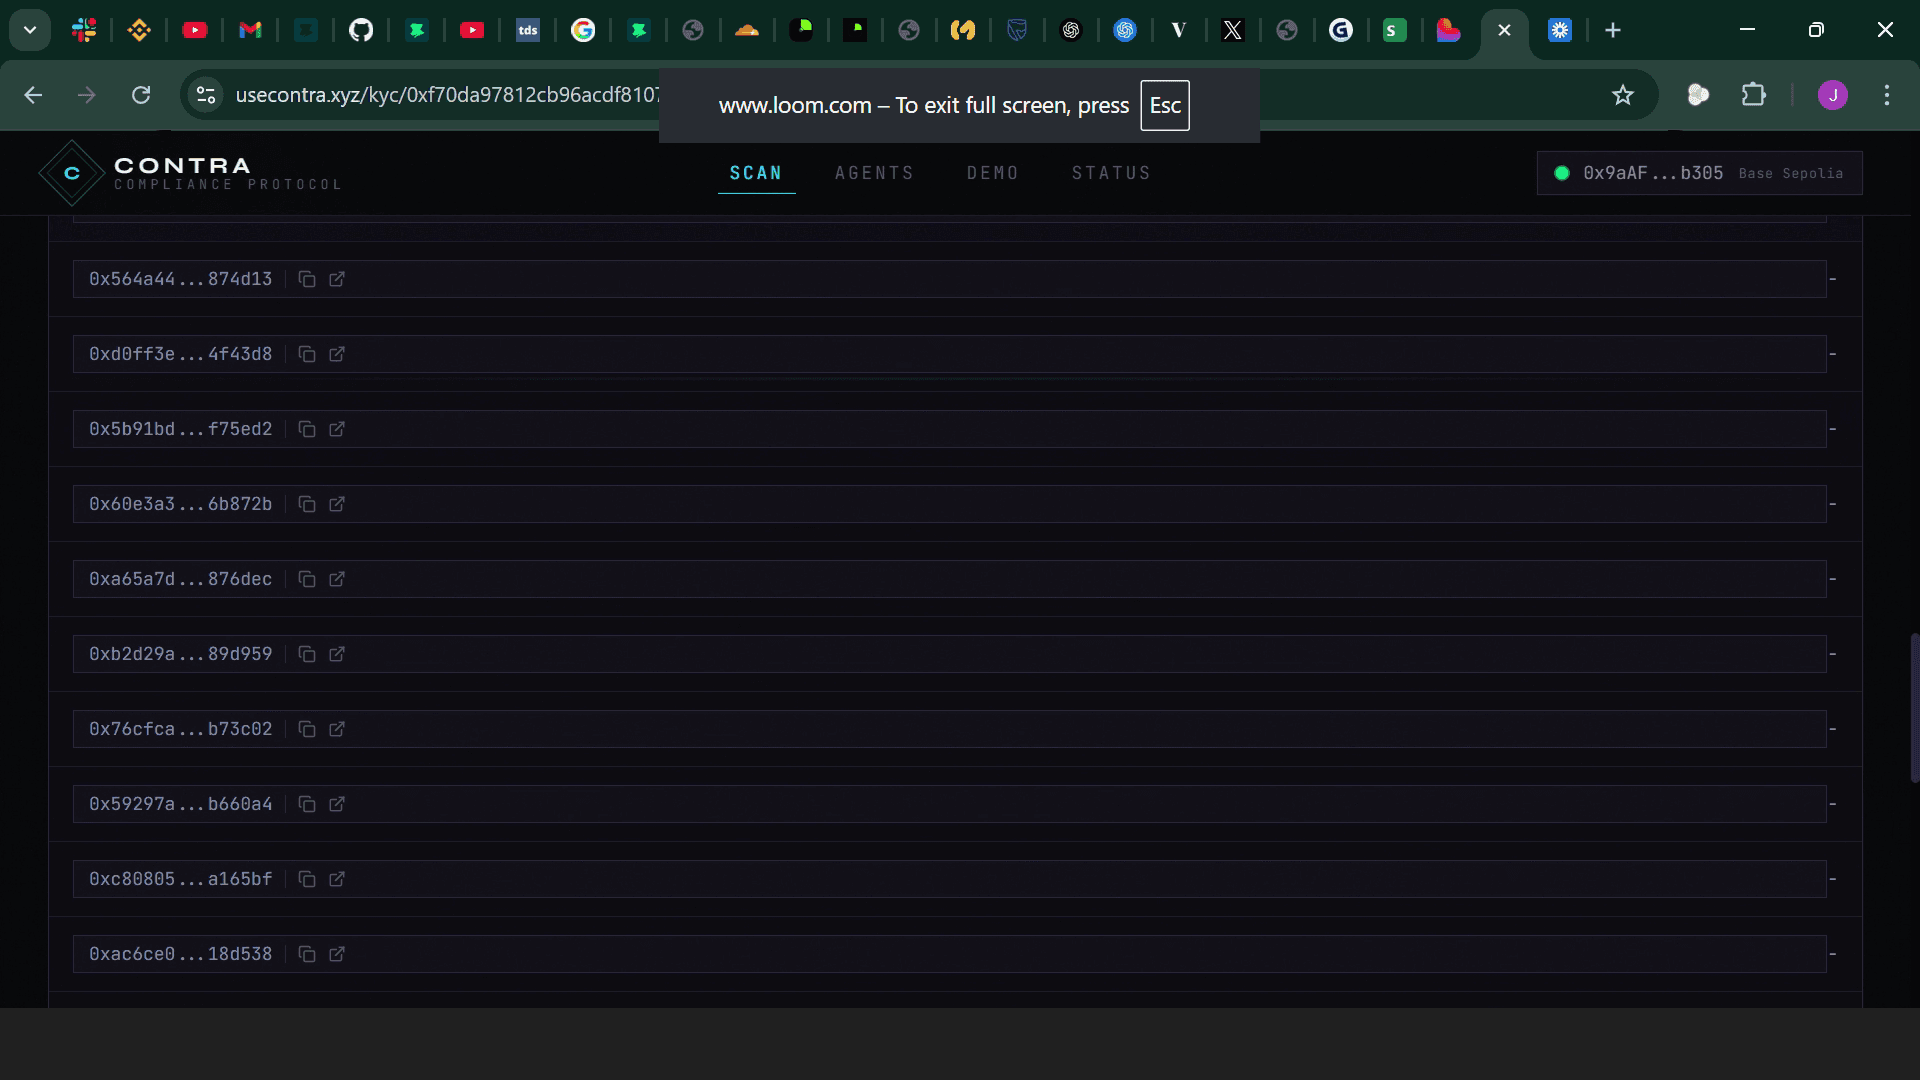The height and width of the screenshot is (1080, 1920).
Task: Copy address 0x76cfca...b73c02
Action: [x=307, y=729]
